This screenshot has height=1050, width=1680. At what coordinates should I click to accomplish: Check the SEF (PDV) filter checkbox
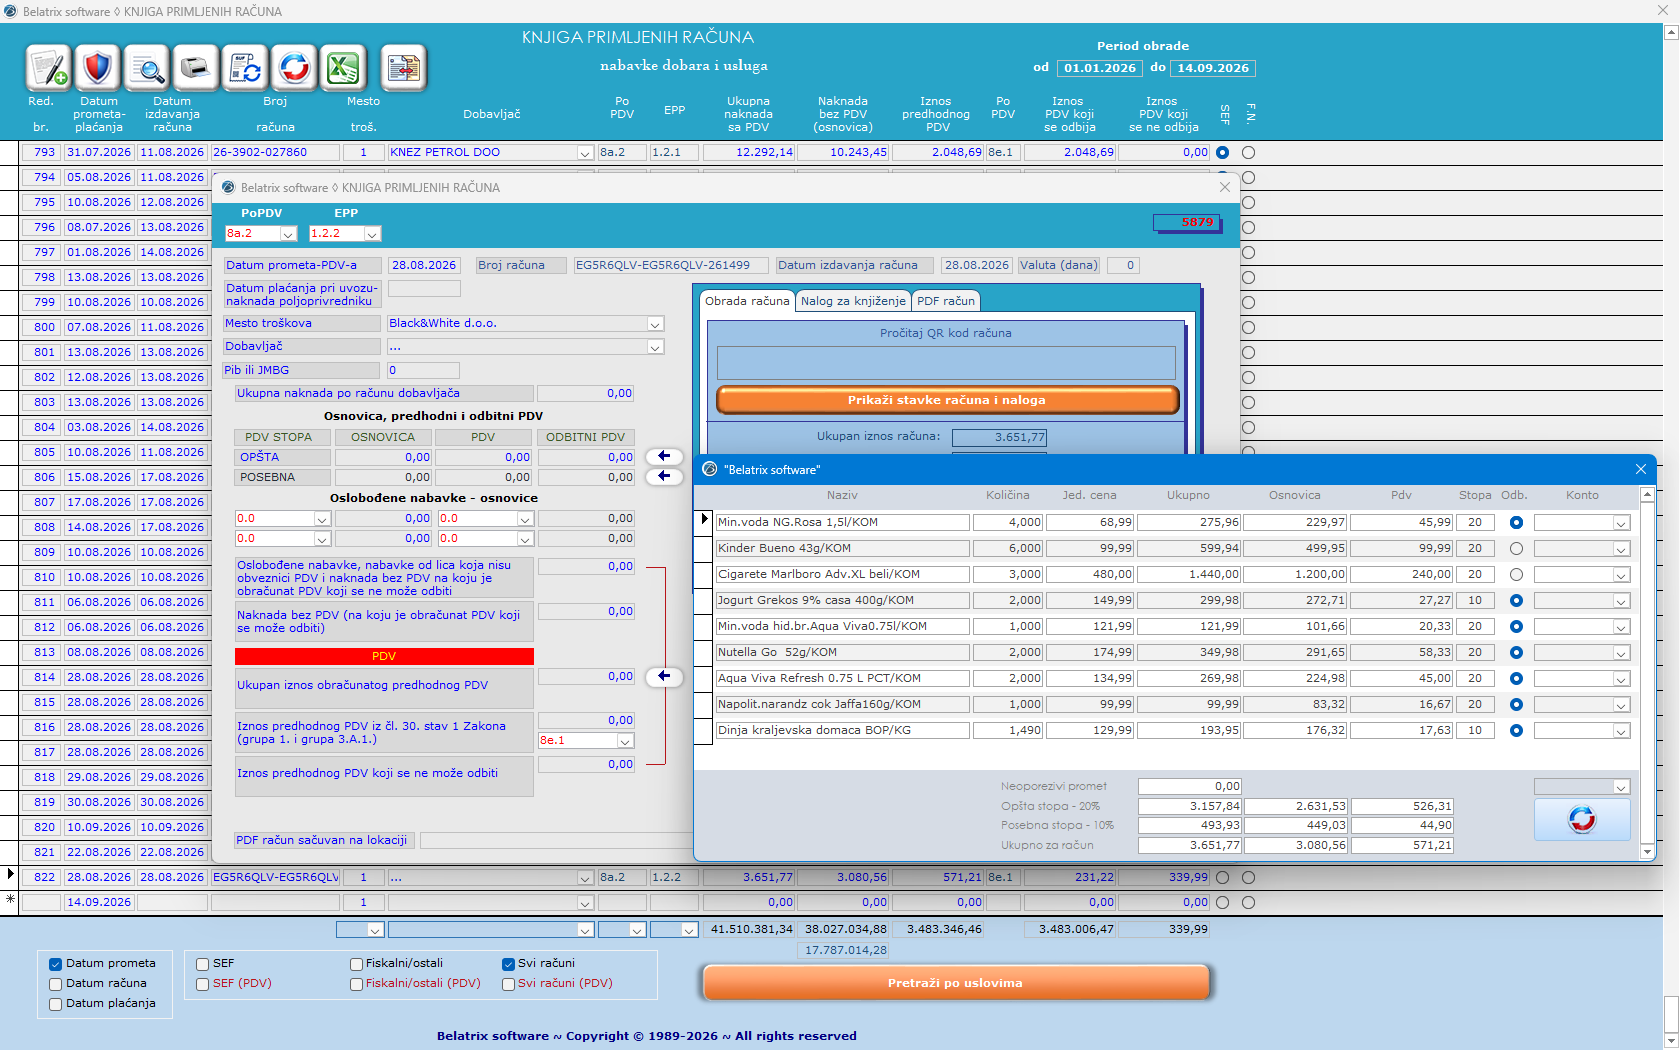tap(203, 984)
